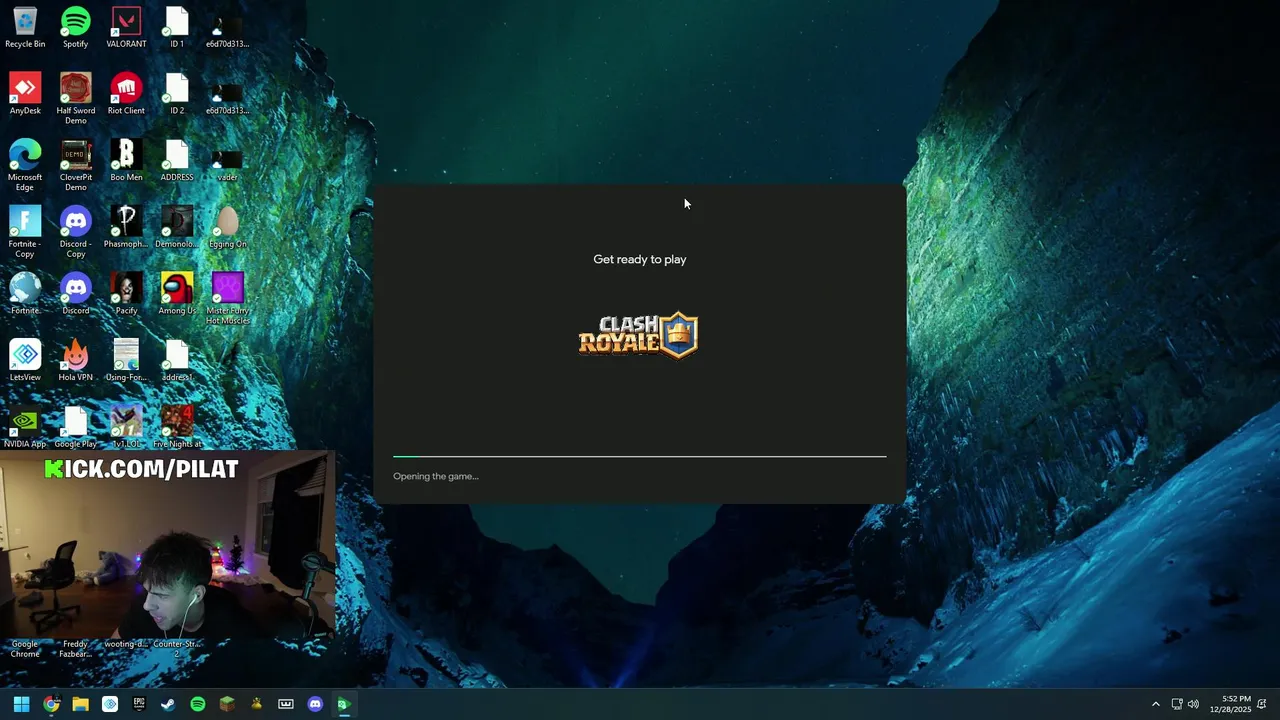Click the volume speaker tray icon

click(x=1193, y=704)
